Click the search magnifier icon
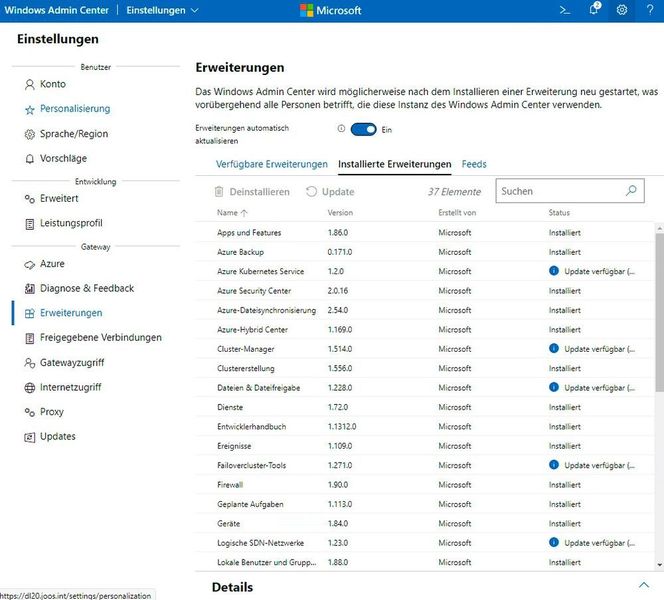This screenshot has width=664, height=600. click(x=631, y=191)
